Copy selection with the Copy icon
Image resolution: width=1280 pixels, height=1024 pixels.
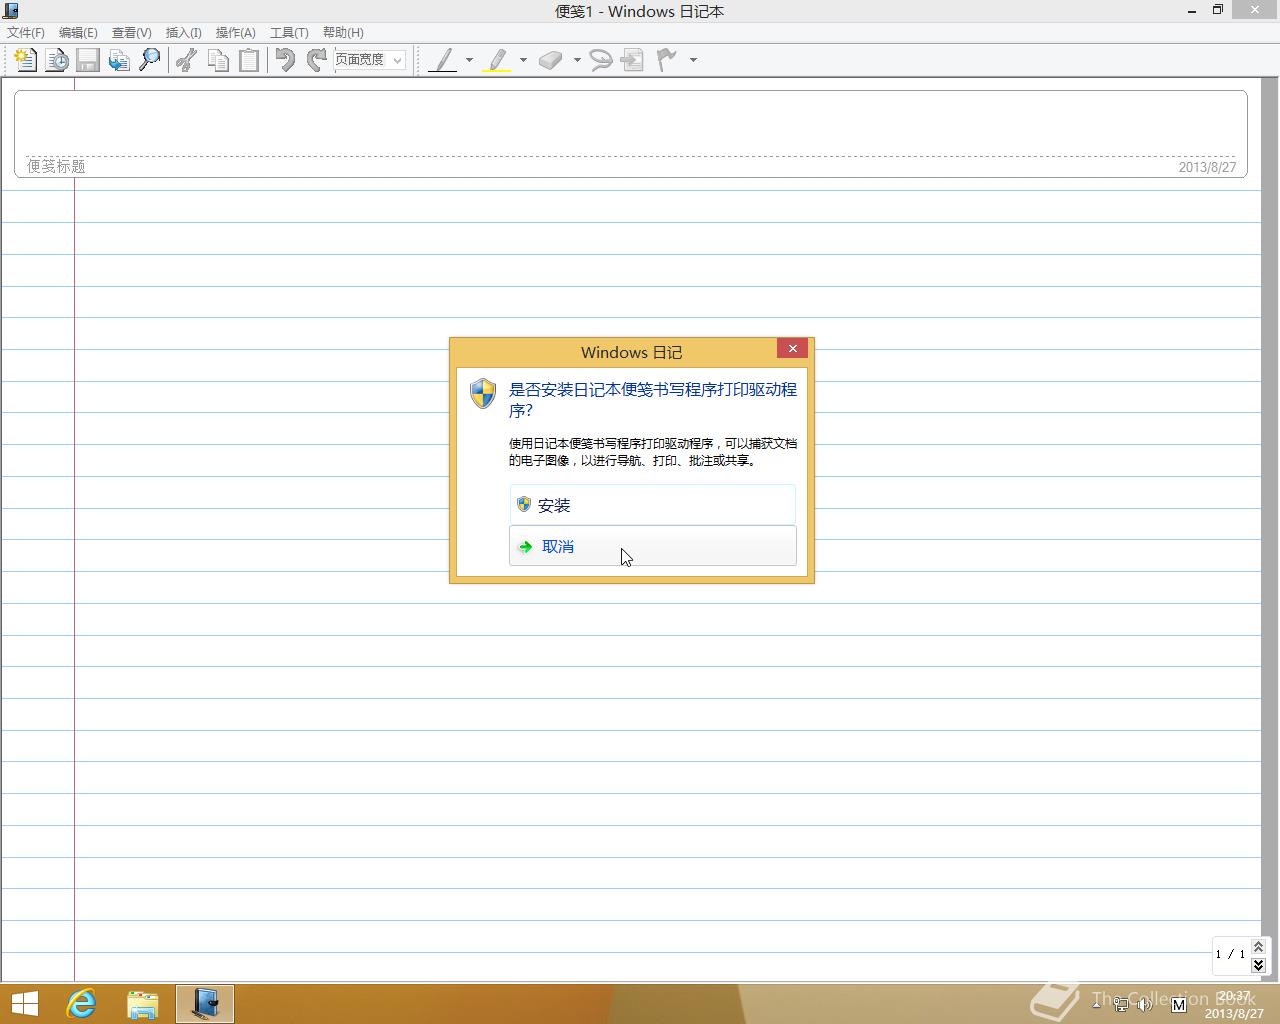(217, 60)
